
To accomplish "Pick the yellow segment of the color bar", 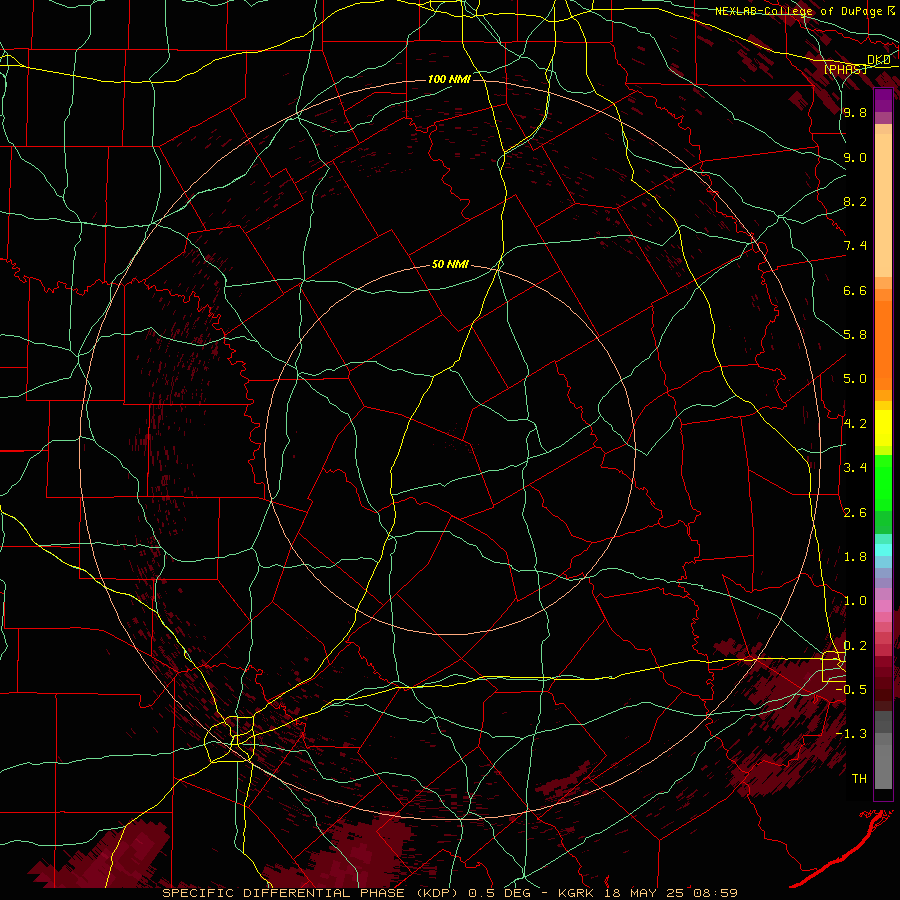I will pos(883,428).
